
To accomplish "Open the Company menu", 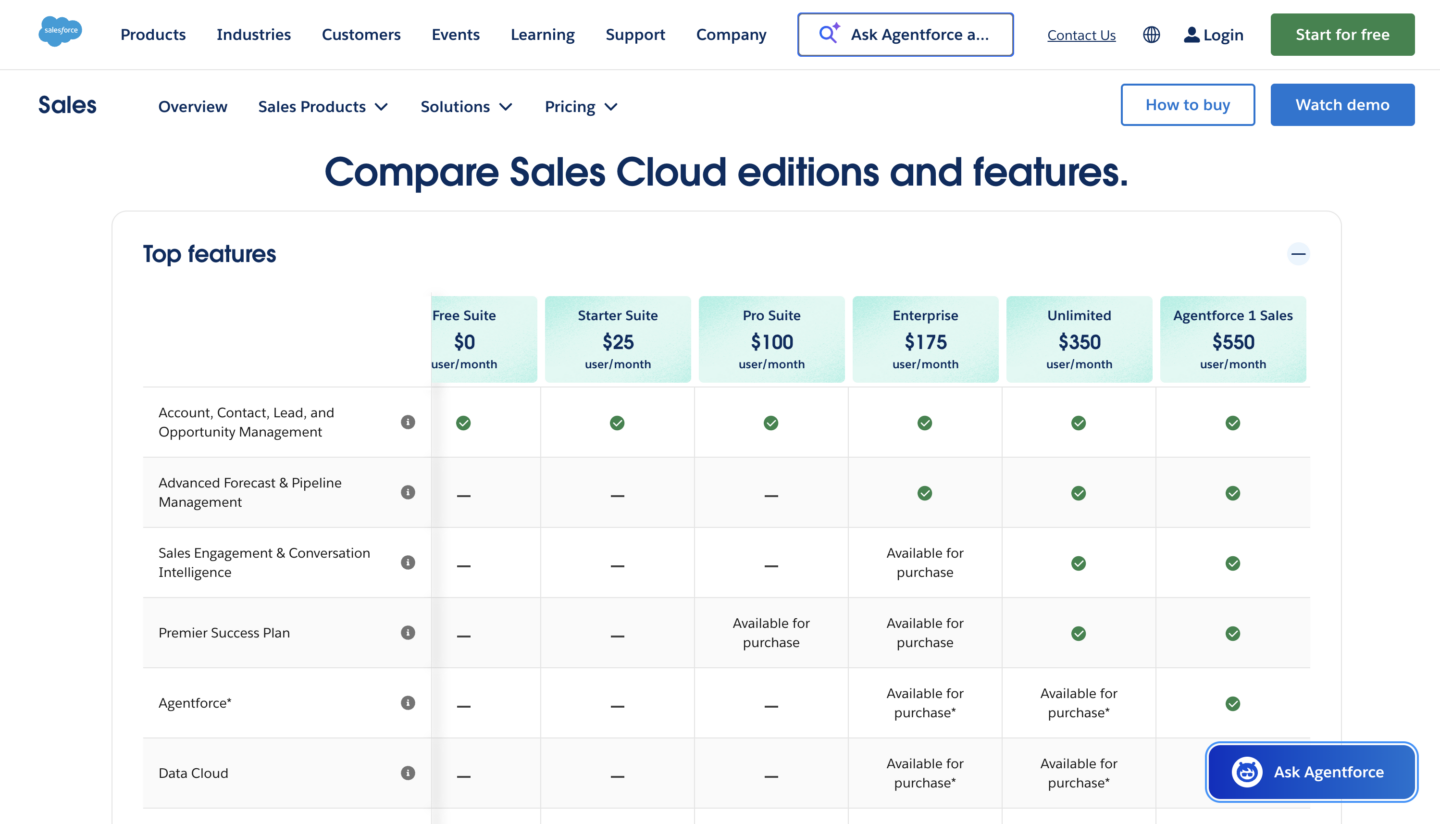I will pyautogui.click(x=731, y=35).
